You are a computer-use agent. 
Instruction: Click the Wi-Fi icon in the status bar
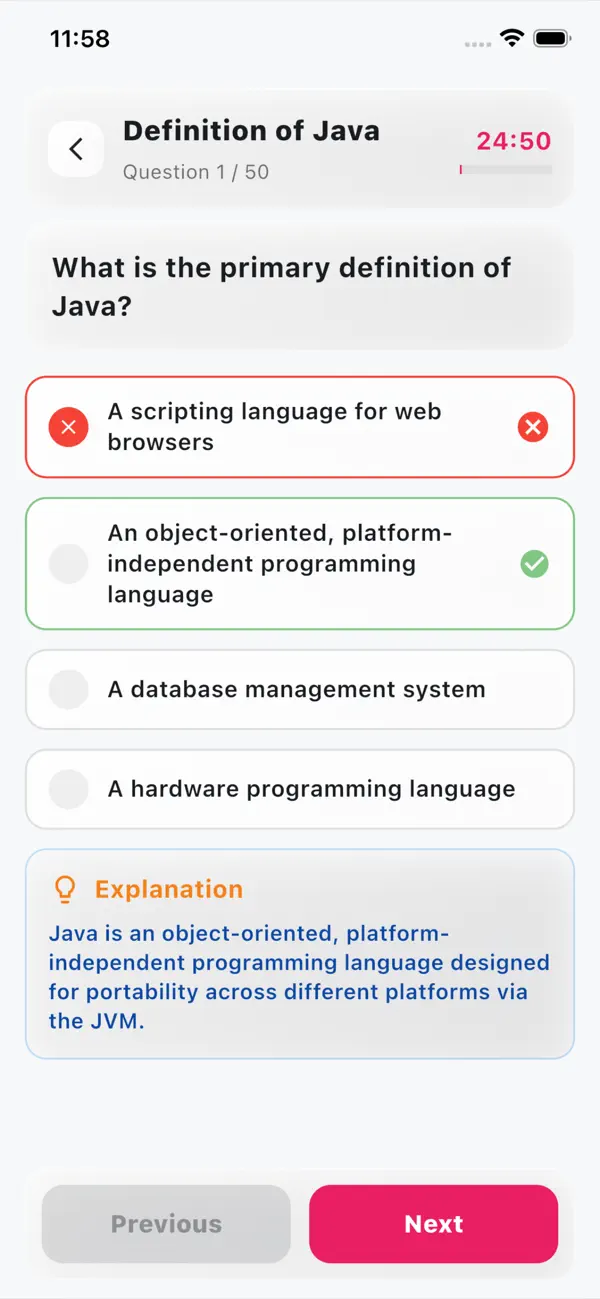(x=513, y=38)
